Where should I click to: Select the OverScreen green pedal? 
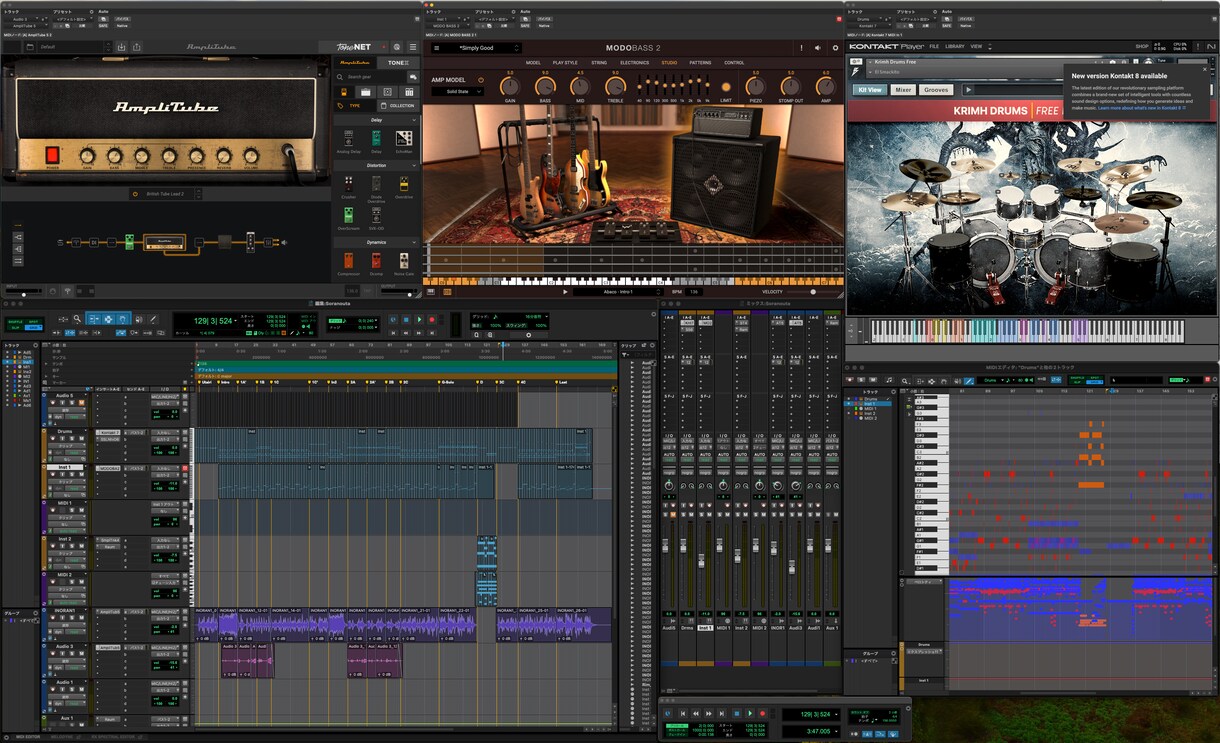pyautogui.click(x=348, y=215)
